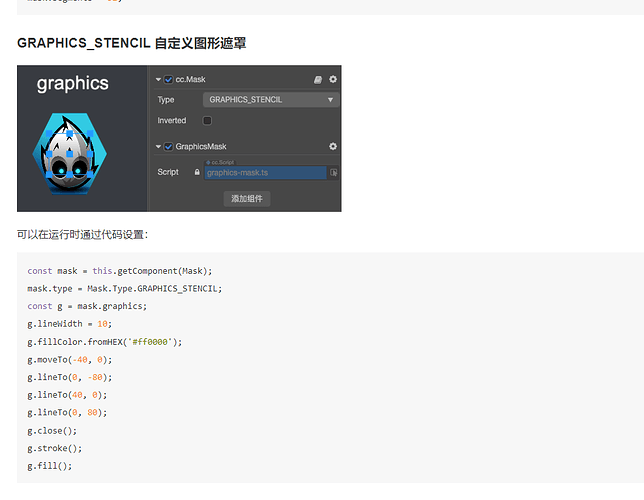This screenshot has height=500, width=644.
Task: Click the code line g.fillColor.fromHEX('#ff0000');
Action: tap(105, 342)
